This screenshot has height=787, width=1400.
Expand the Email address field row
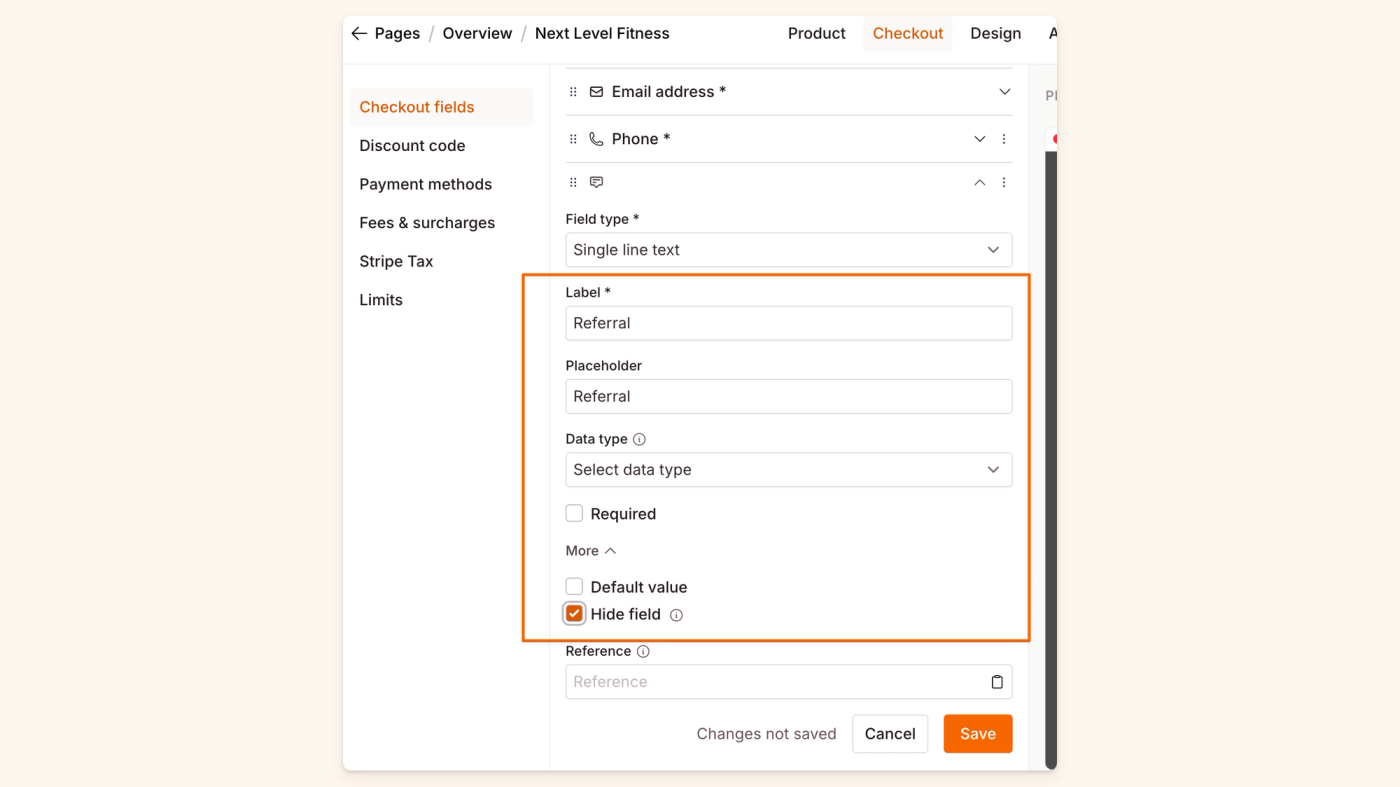(1004, 92)
